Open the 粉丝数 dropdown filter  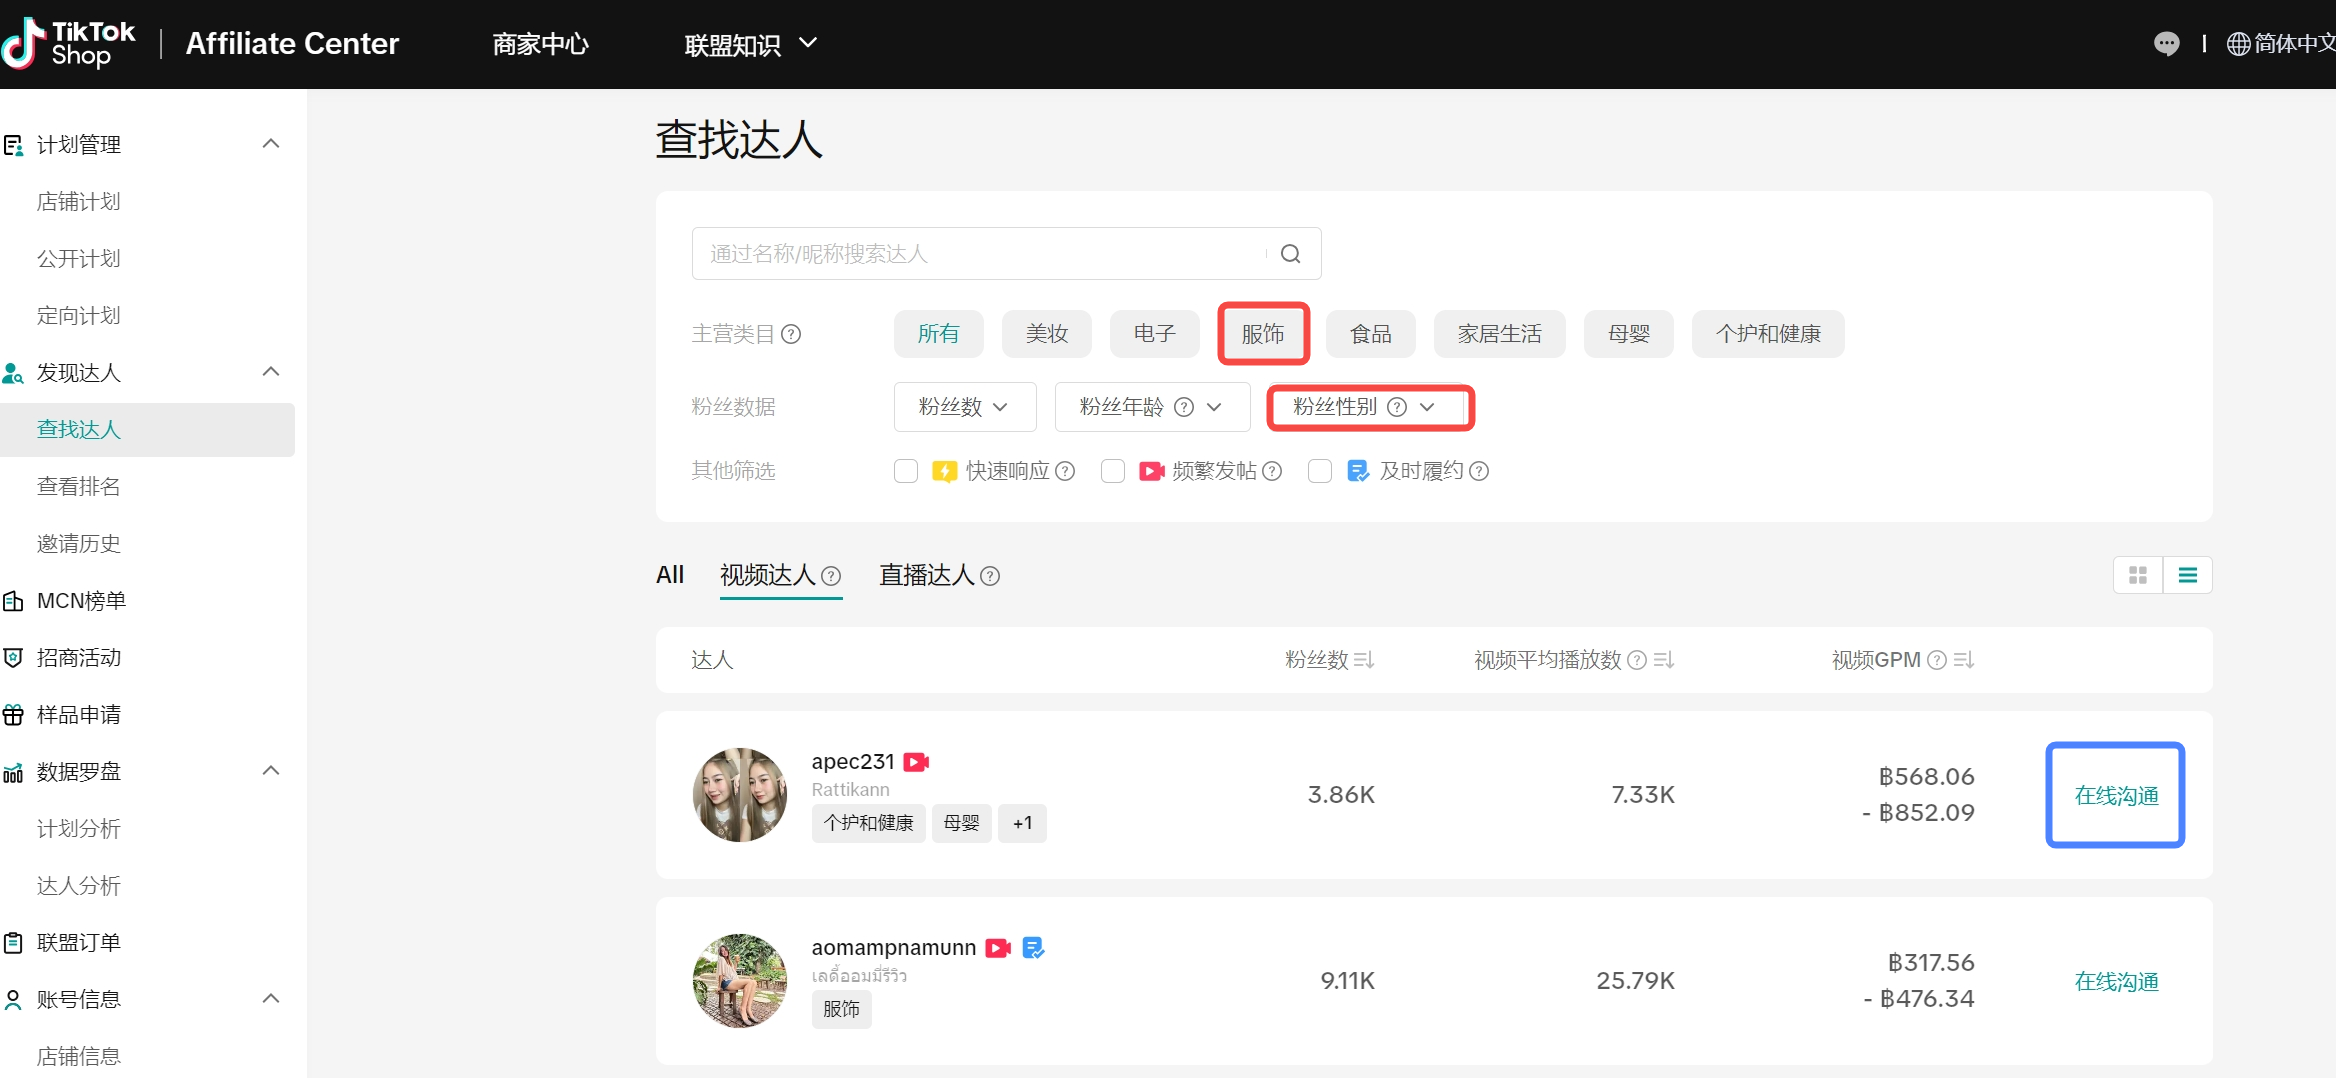(x=964, y=407)
